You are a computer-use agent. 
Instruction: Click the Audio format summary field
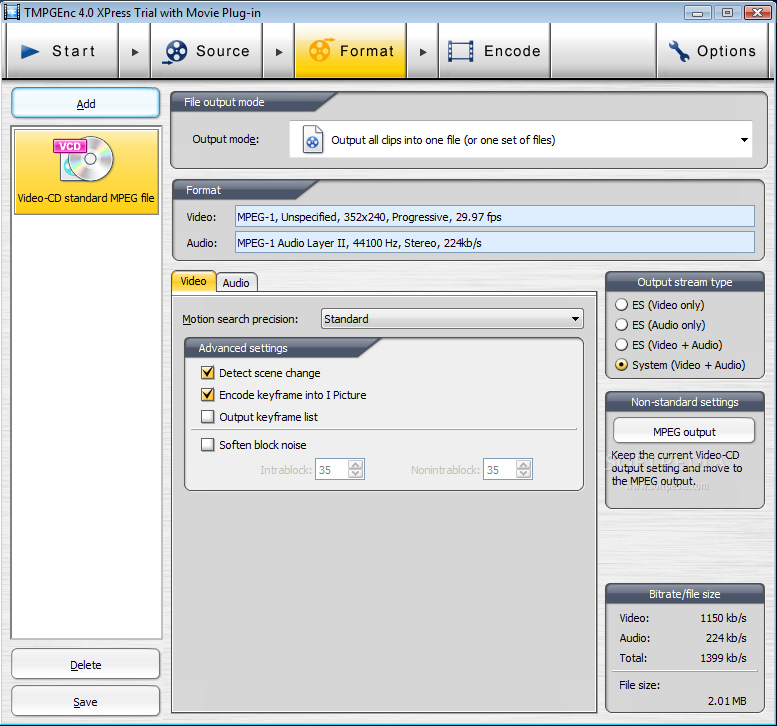pyautogui.click(x=495, y=242)
